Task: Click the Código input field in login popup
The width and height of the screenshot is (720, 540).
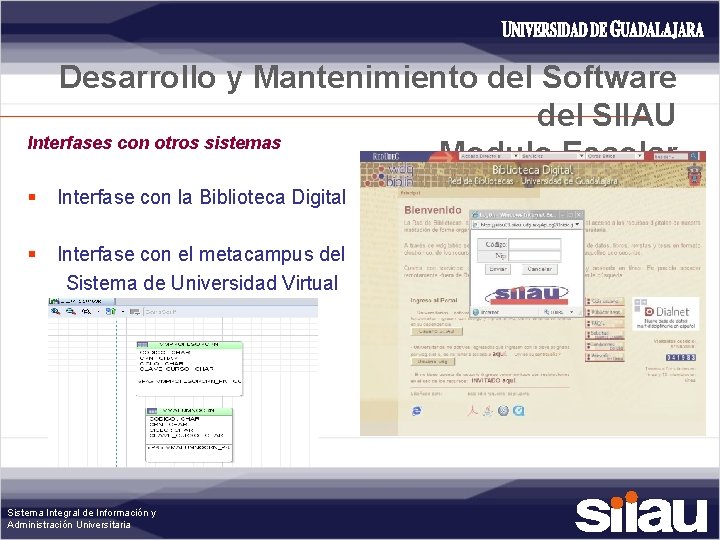Action: pyautogui.click(x=534, y=244)
